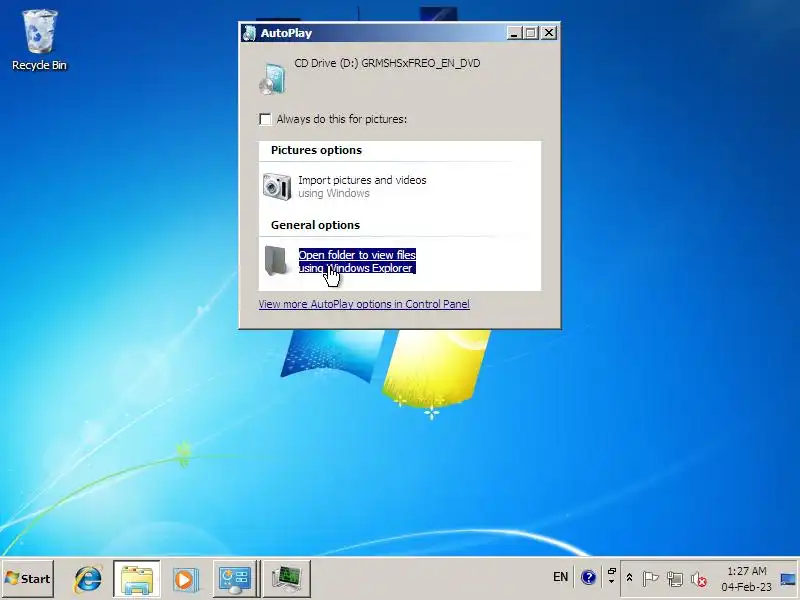
Task: Click the AutoPlay title bar icon
Action: coord(249,33)
